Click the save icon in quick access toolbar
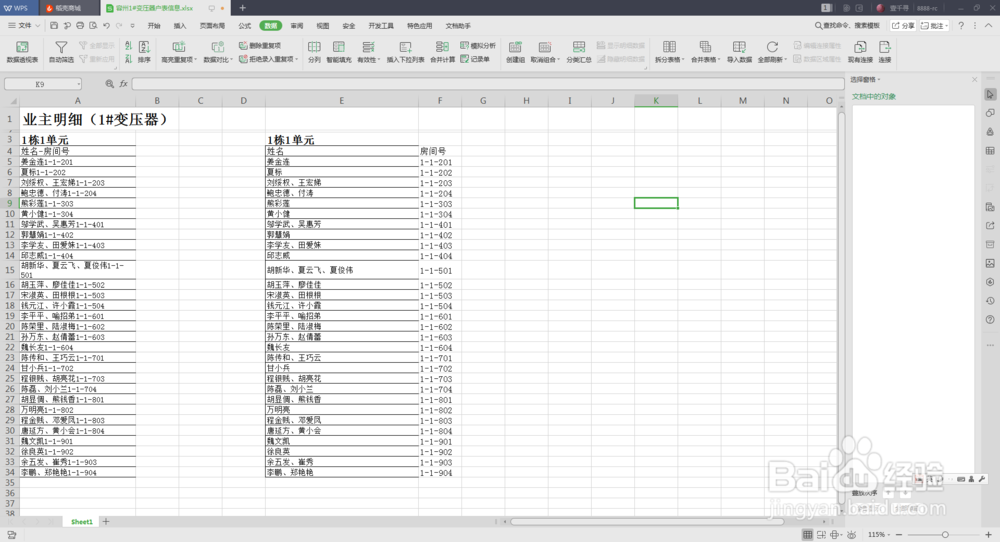The height and width of the screenshot is (542, 1000). pyautogui.click(x=54, y=26)
